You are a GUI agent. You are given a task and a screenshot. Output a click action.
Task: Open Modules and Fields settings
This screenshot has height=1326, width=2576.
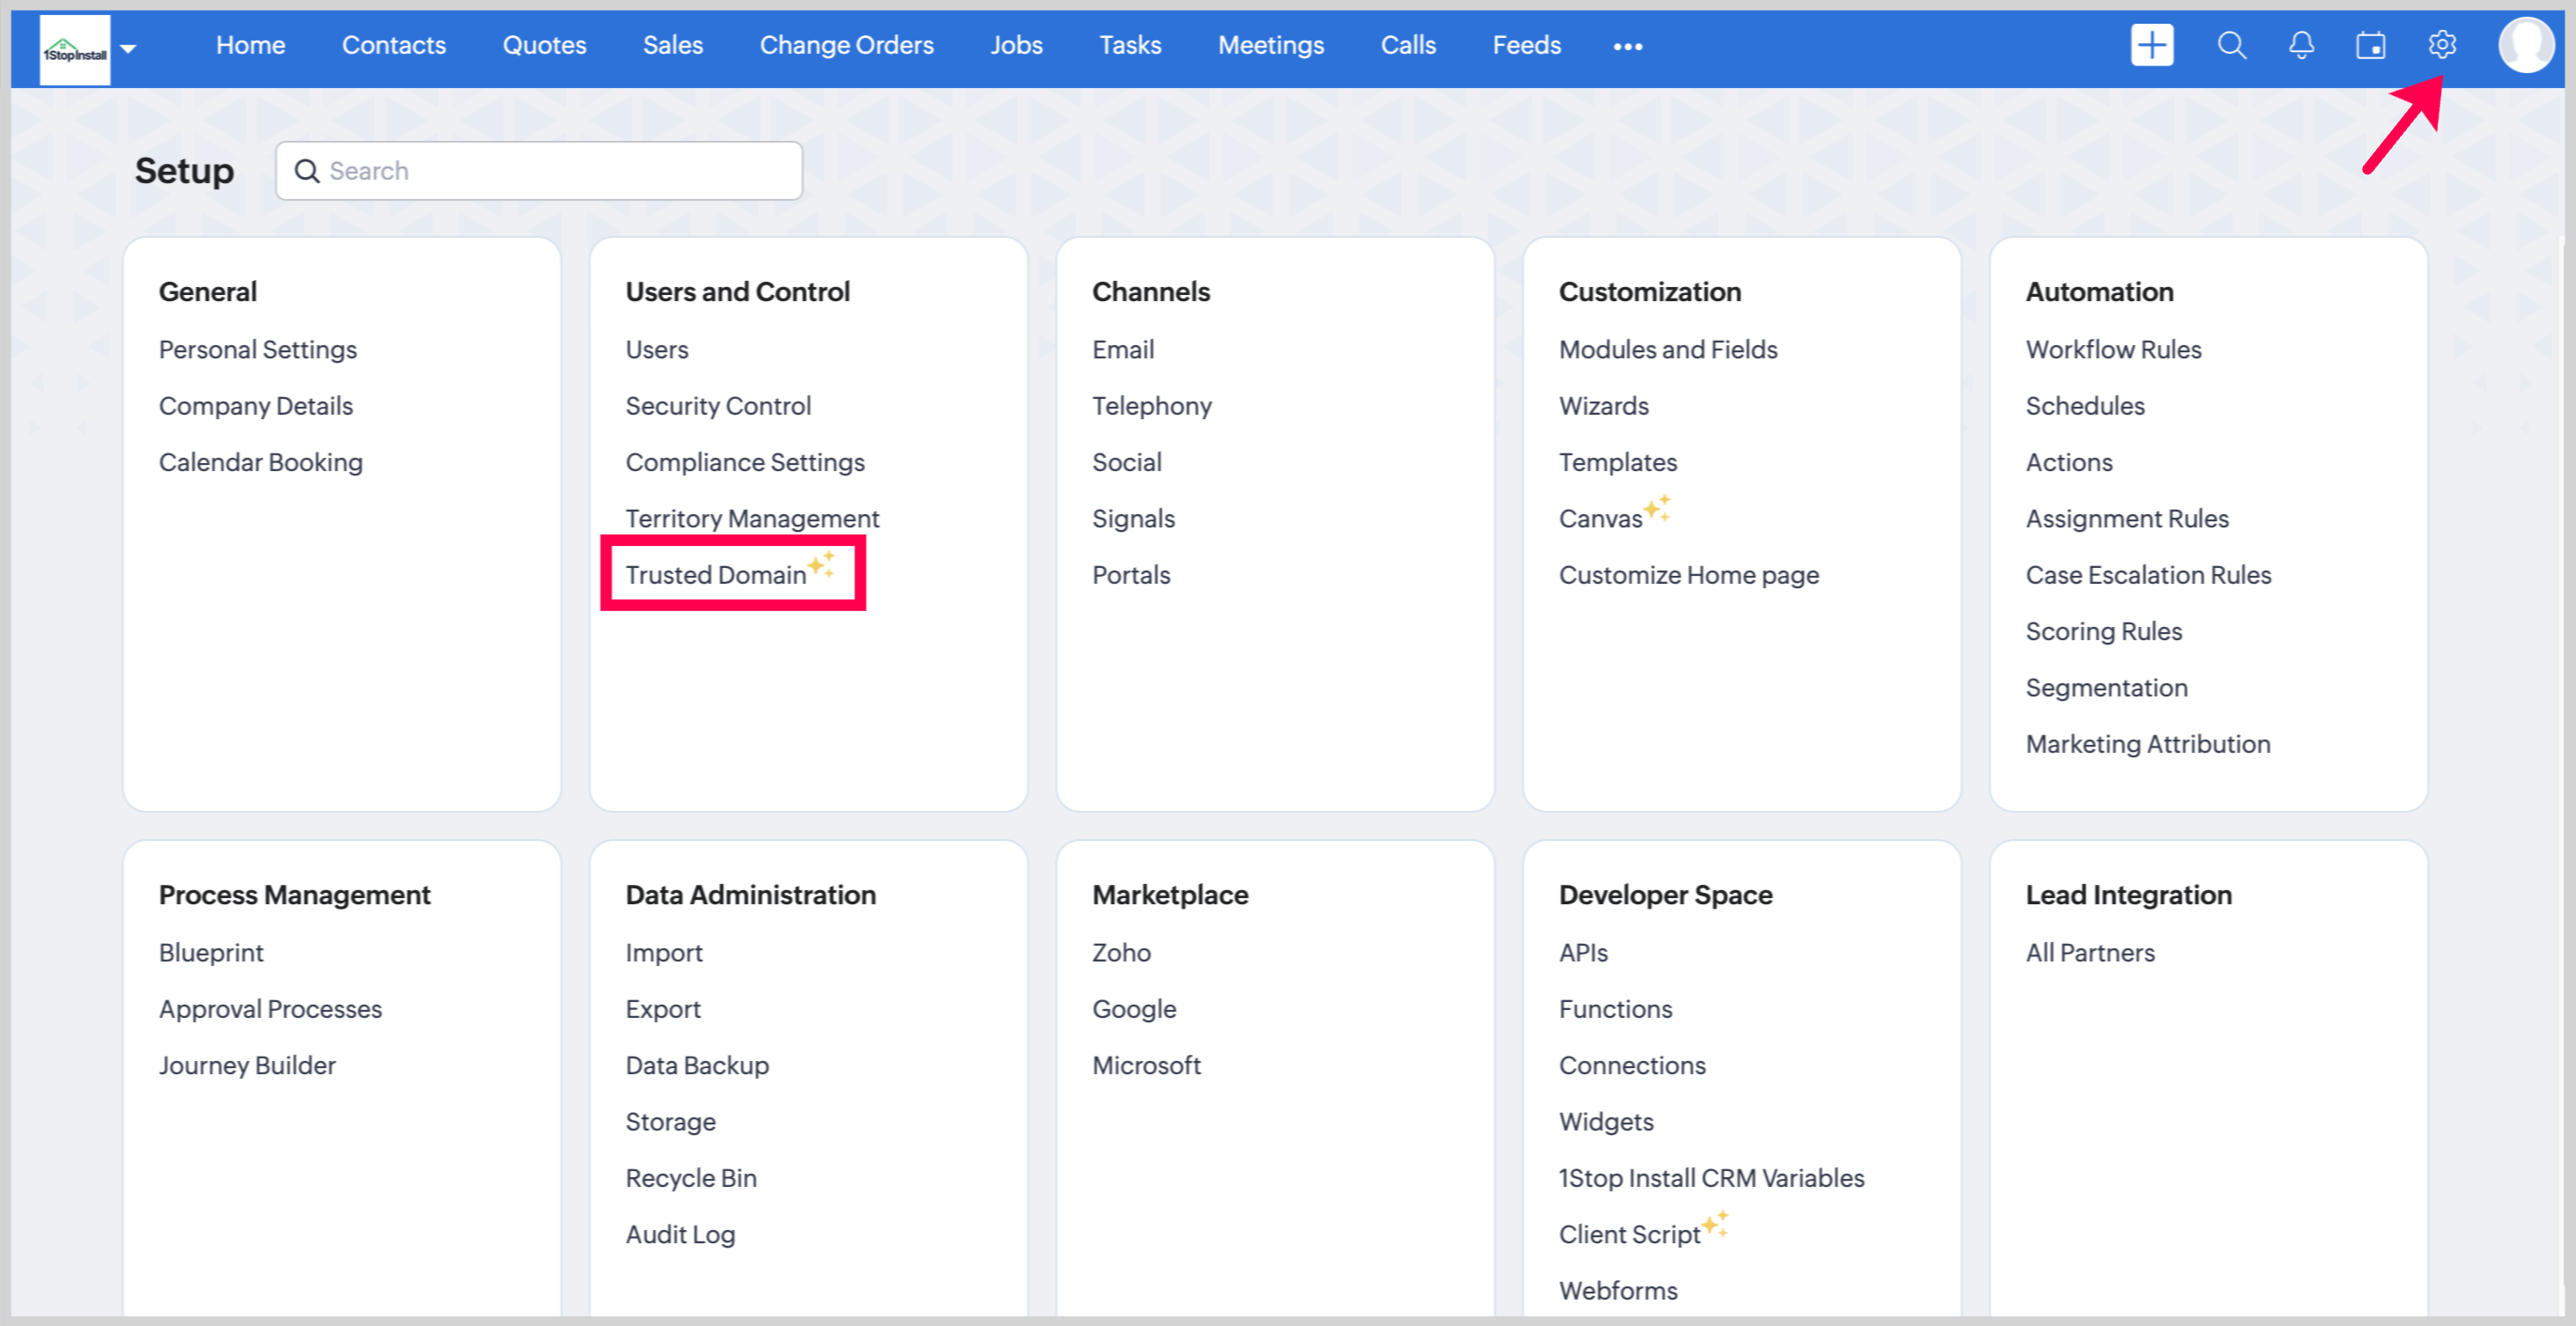[1667, 349]
